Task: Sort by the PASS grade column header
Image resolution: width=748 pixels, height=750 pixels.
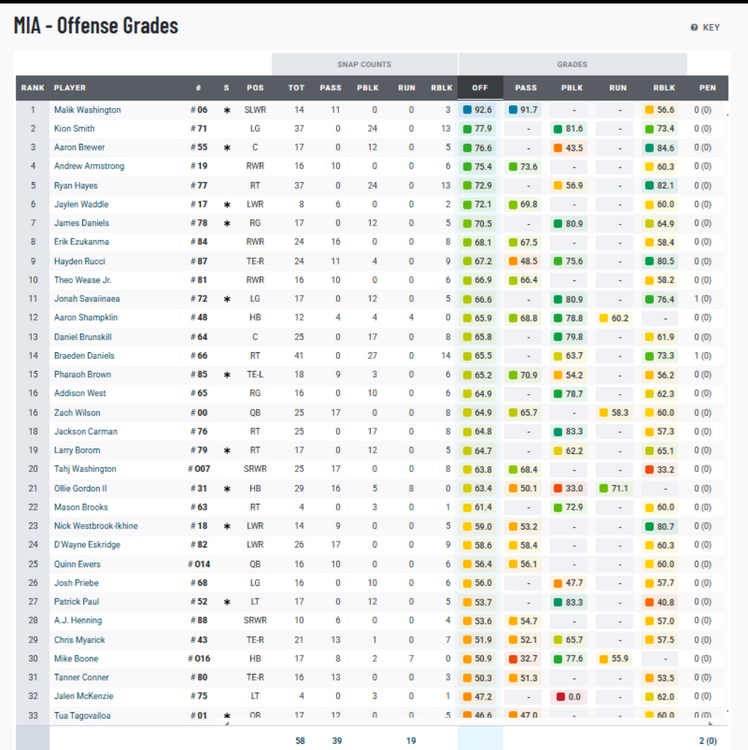Action: point(525,88)
